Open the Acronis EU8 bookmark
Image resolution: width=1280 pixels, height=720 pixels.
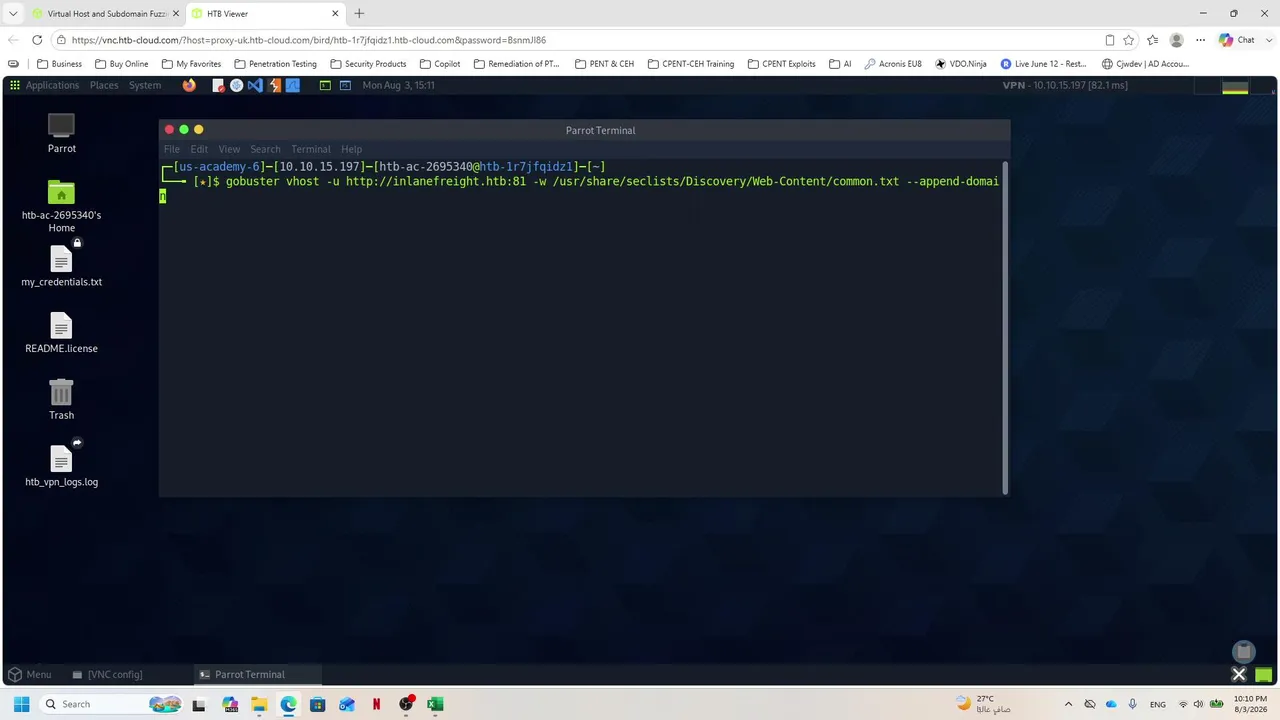coord(893,63)
